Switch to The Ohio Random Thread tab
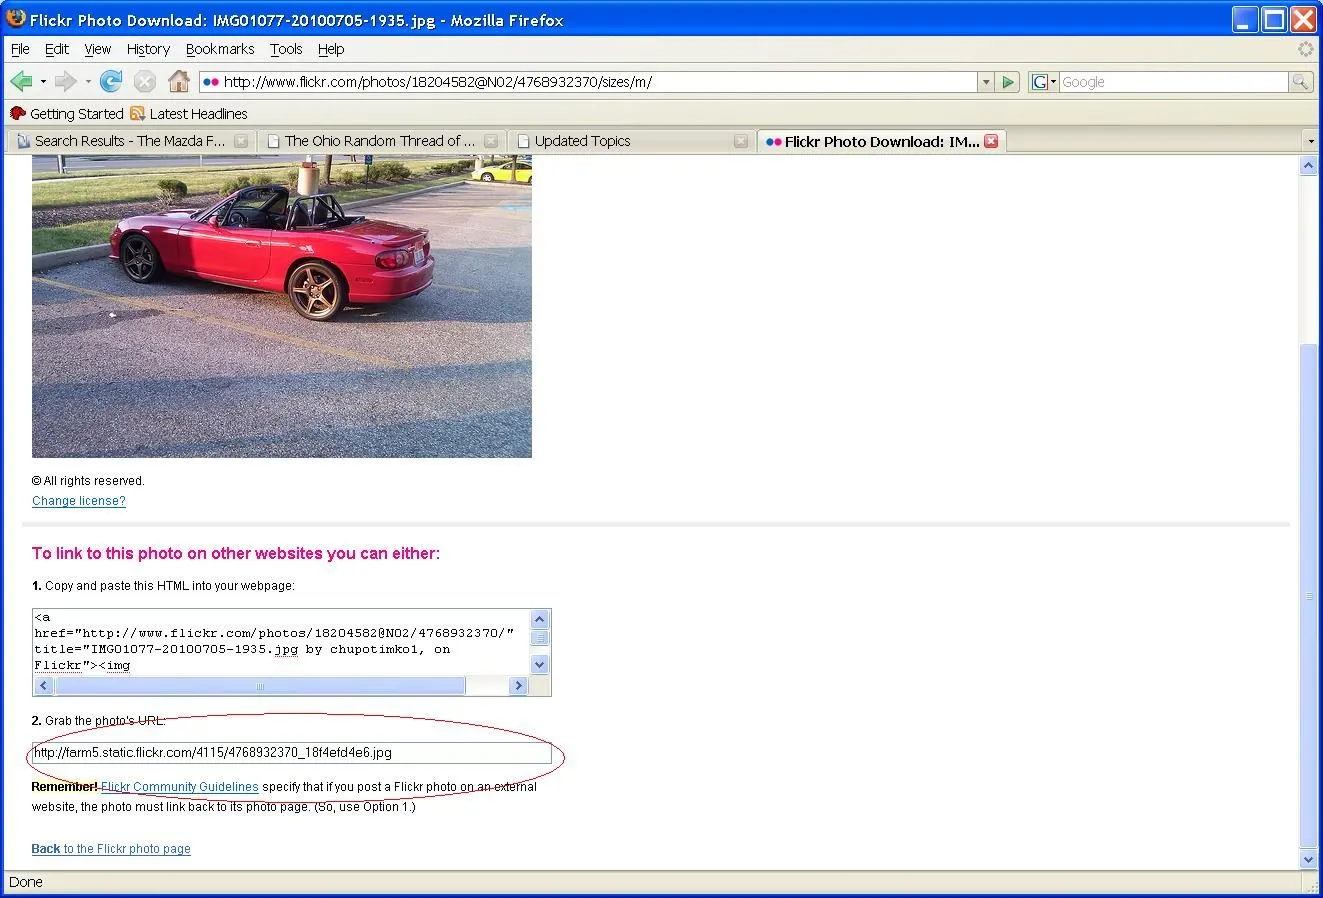1323x898 pixels. [x=379, y=141]
